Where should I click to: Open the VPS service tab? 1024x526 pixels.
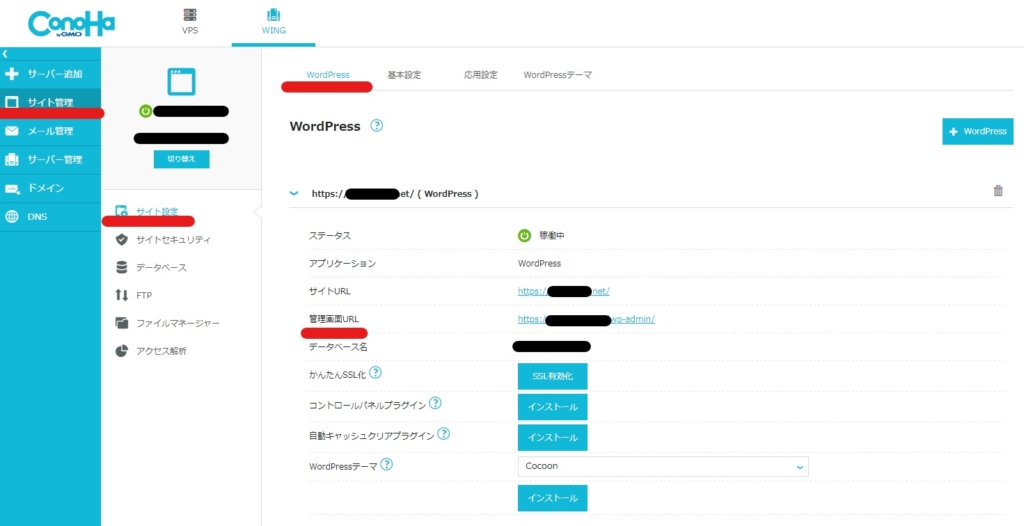click(x=190, y=22)
